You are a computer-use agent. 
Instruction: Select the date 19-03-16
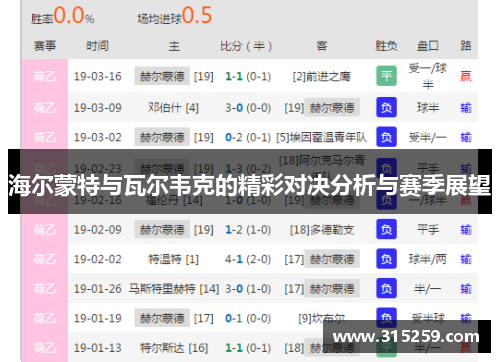pyautogui.click(x=98, y=76)
